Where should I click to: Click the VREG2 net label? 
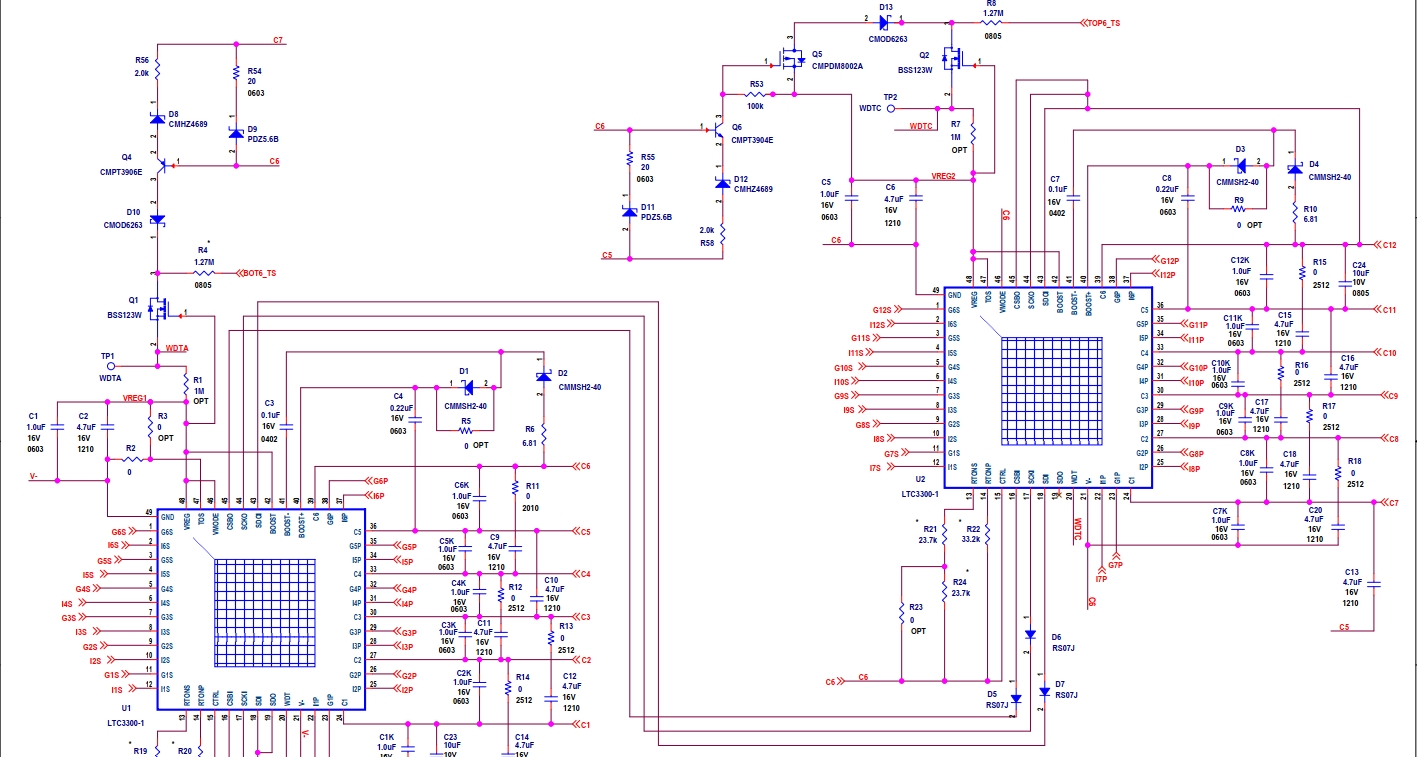[944, 175]
